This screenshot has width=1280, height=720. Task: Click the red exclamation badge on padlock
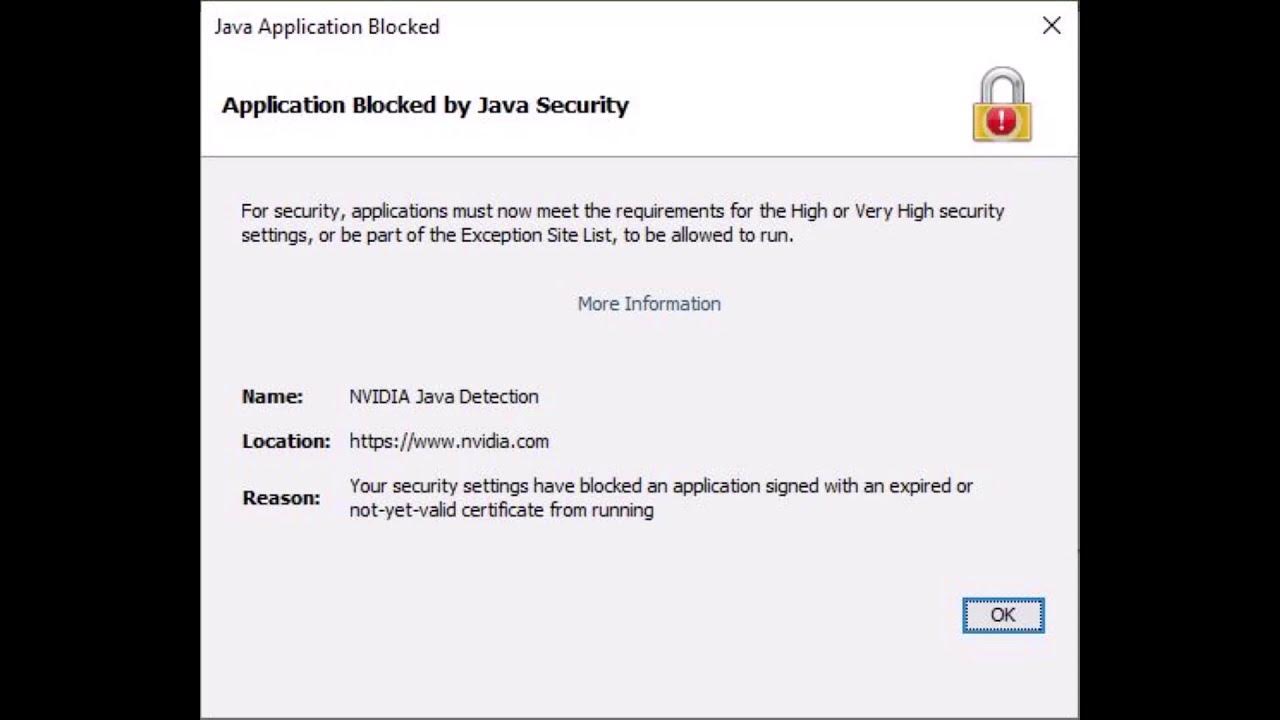(1001, 122)
